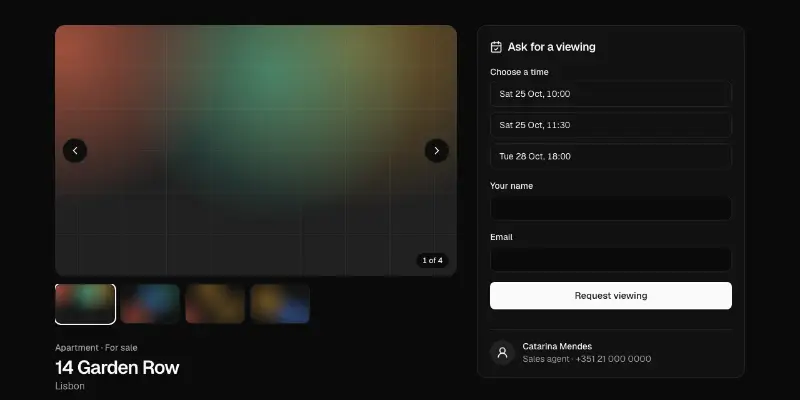
Task: Choose the Sat 25 Oct, 11:30 time
Action: click(x=611, y=125)
